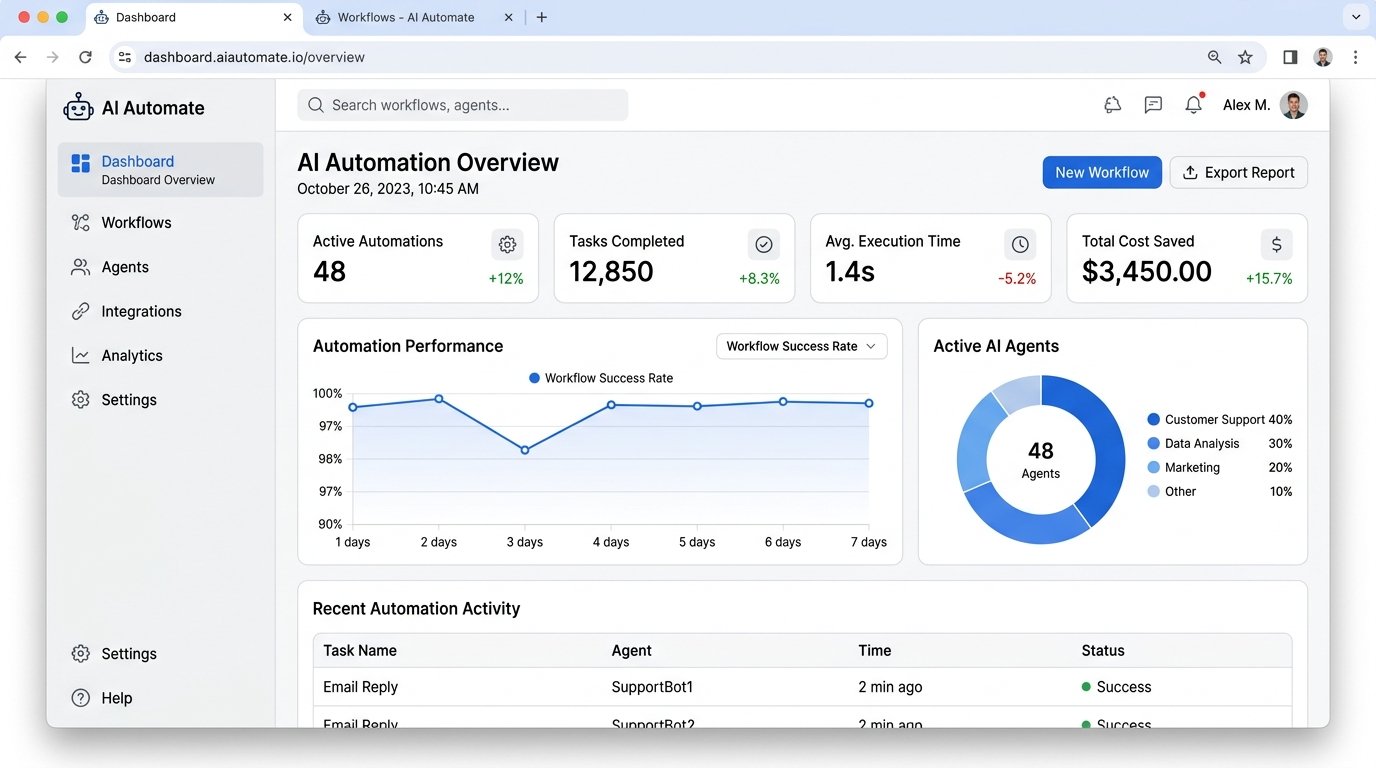The width and height of the screenshot is (1376, 768).
Task: Click Customer Support legend color dot
Action: pyautogui.click(x=1154, y=420)
